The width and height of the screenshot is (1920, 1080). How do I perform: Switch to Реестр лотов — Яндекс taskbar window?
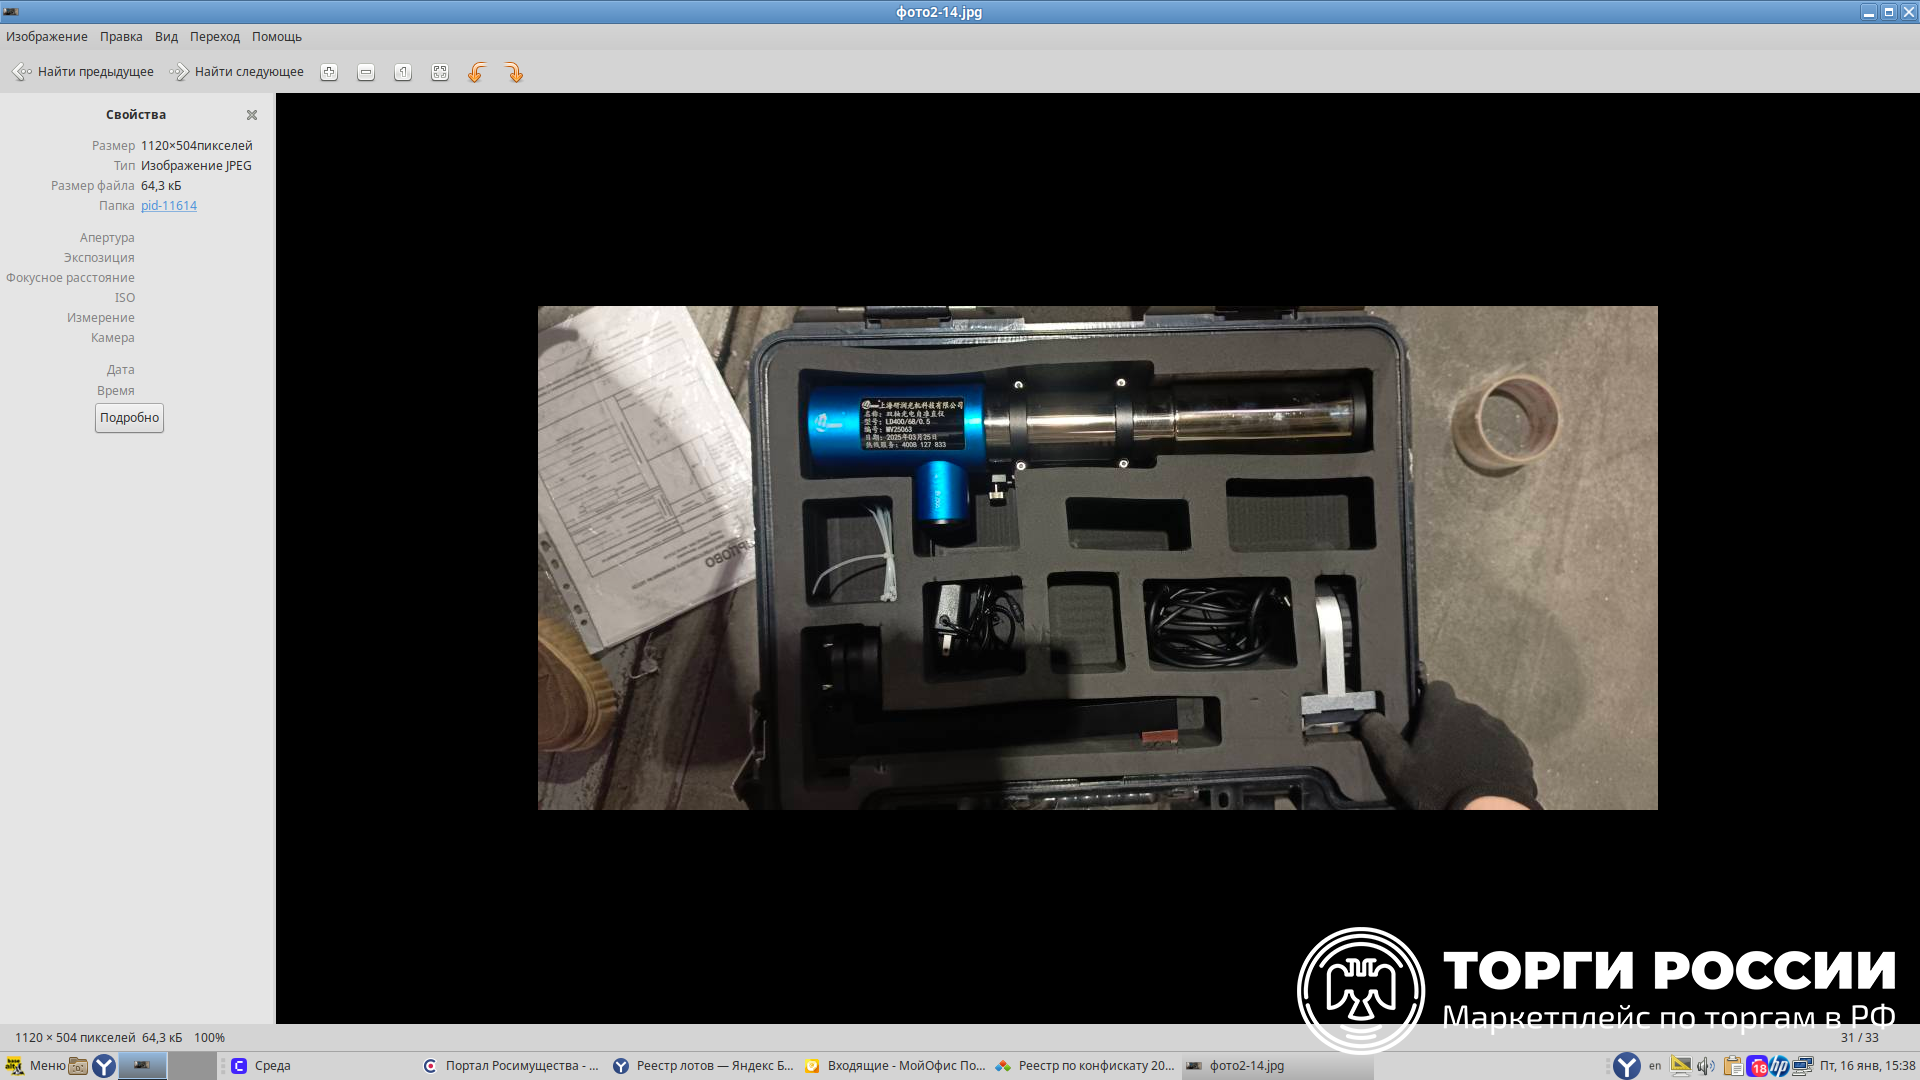pos(702,1066)
